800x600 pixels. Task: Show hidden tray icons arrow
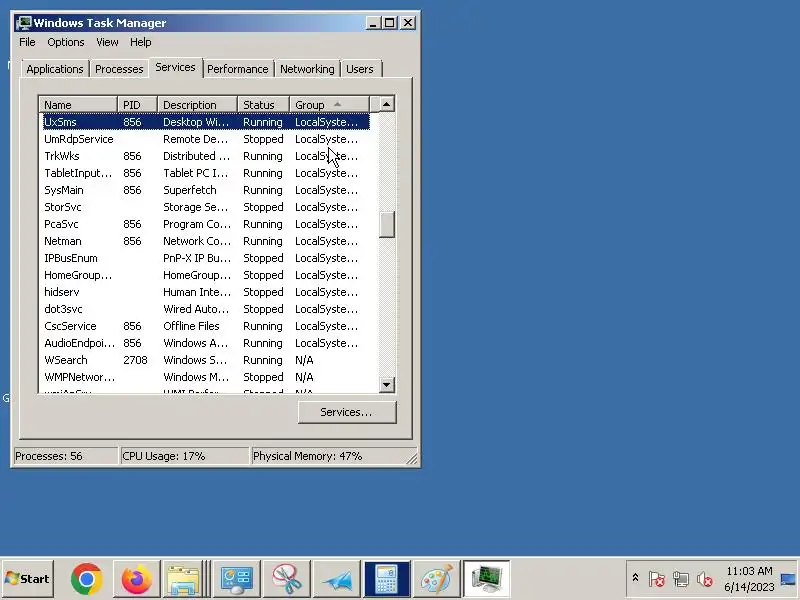tap(635, 578)
